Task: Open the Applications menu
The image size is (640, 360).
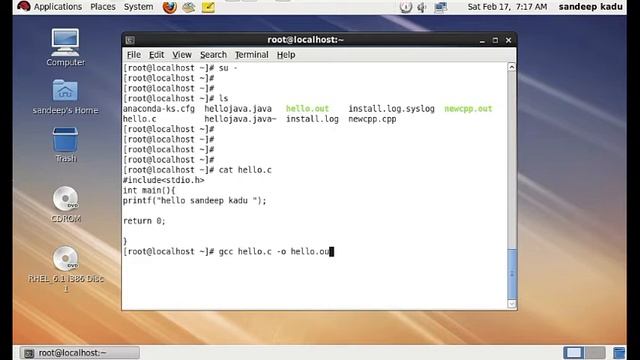Action: pyautogui.click(x=58, y=7)
